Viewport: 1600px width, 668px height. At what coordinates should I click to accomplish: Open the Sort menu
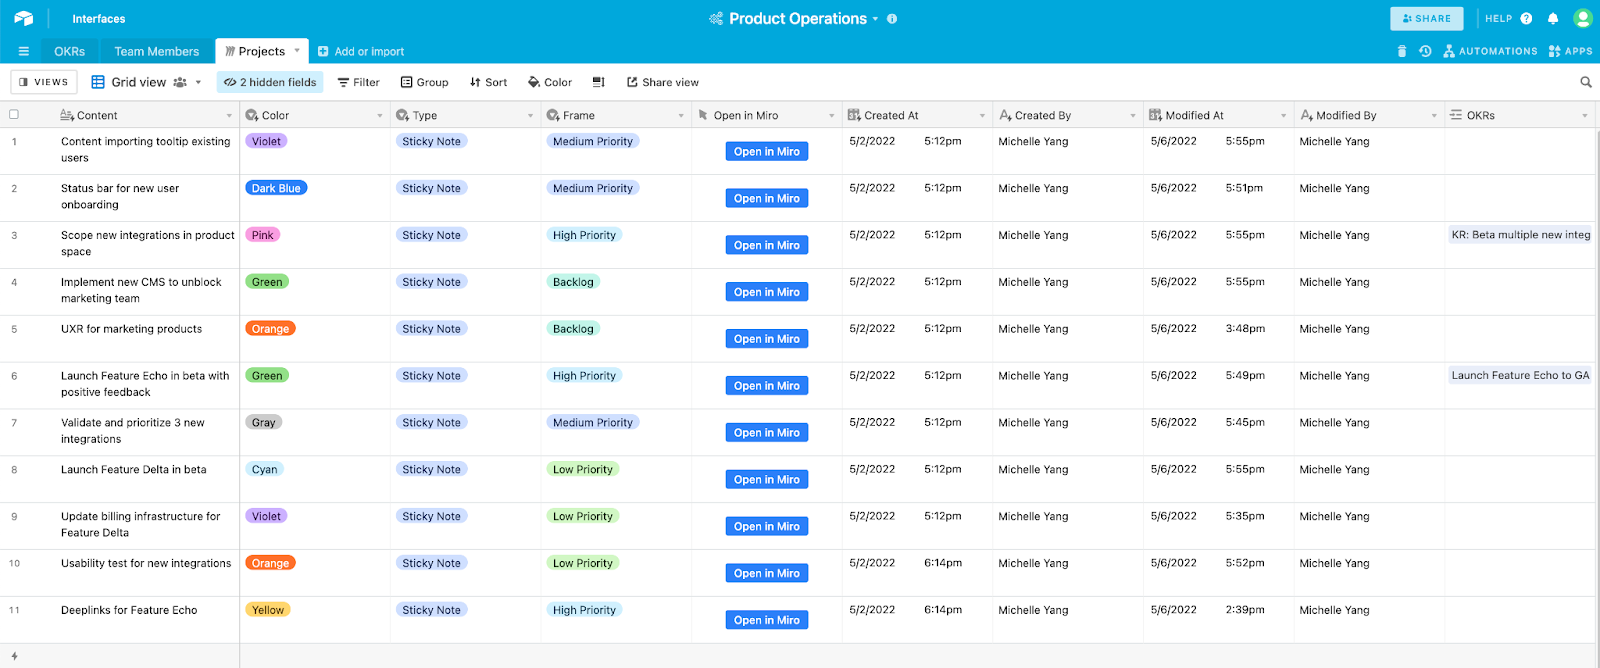(x=489, y=82)
